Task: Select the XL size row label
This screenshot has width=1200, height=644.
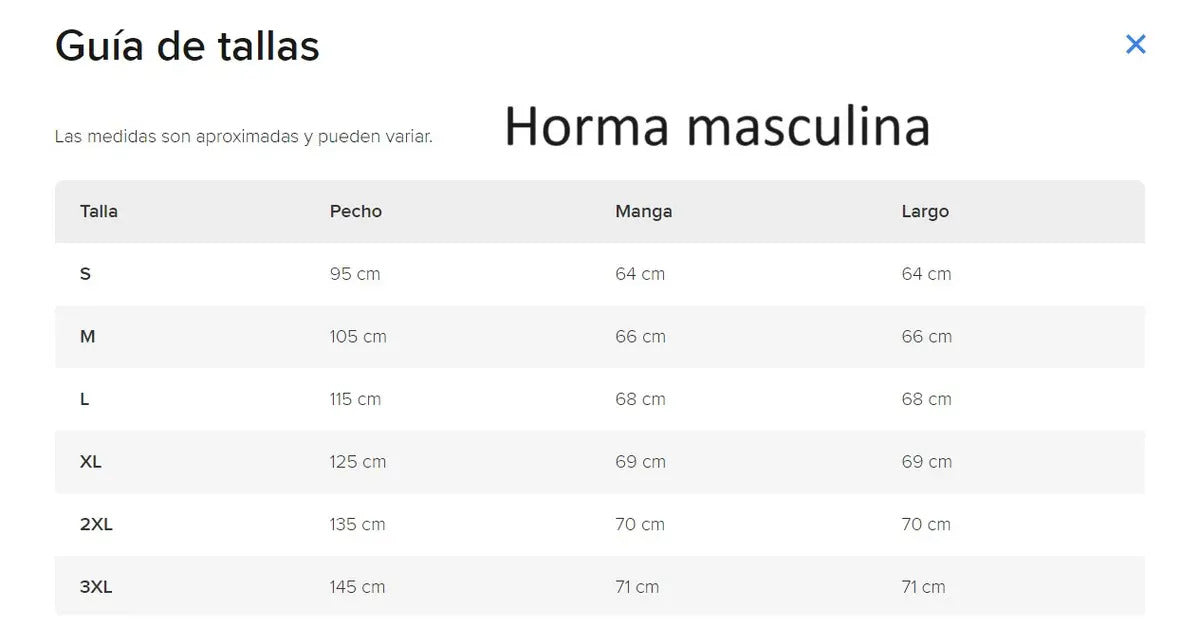Action: tap(91, 462)
